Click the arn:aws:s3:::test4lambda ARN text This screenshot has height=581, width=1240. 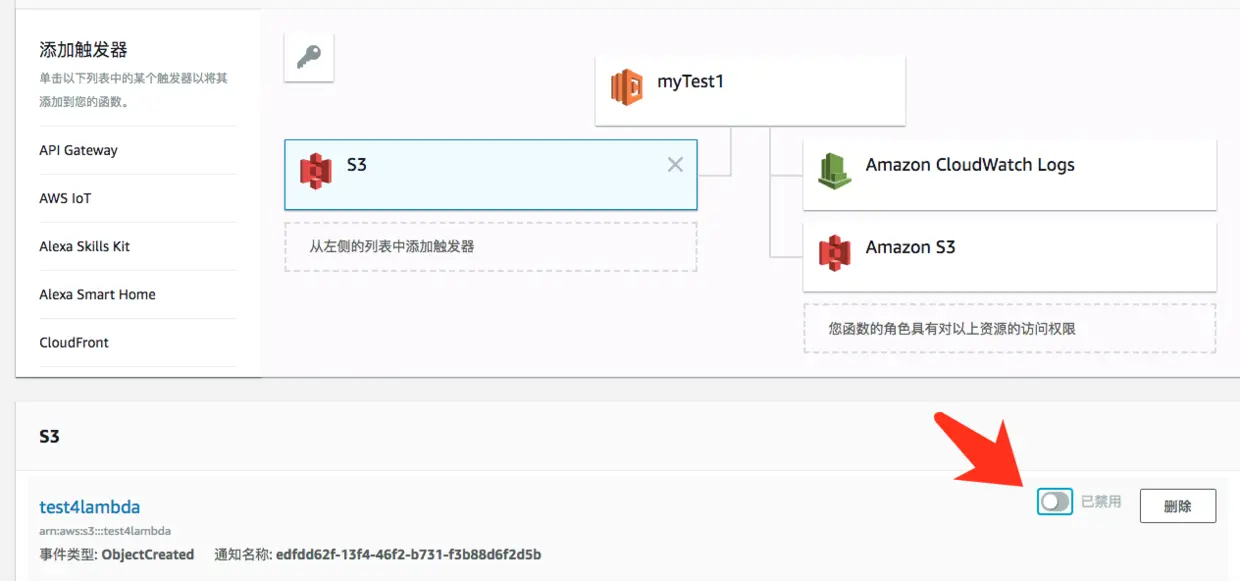[105, 531]
